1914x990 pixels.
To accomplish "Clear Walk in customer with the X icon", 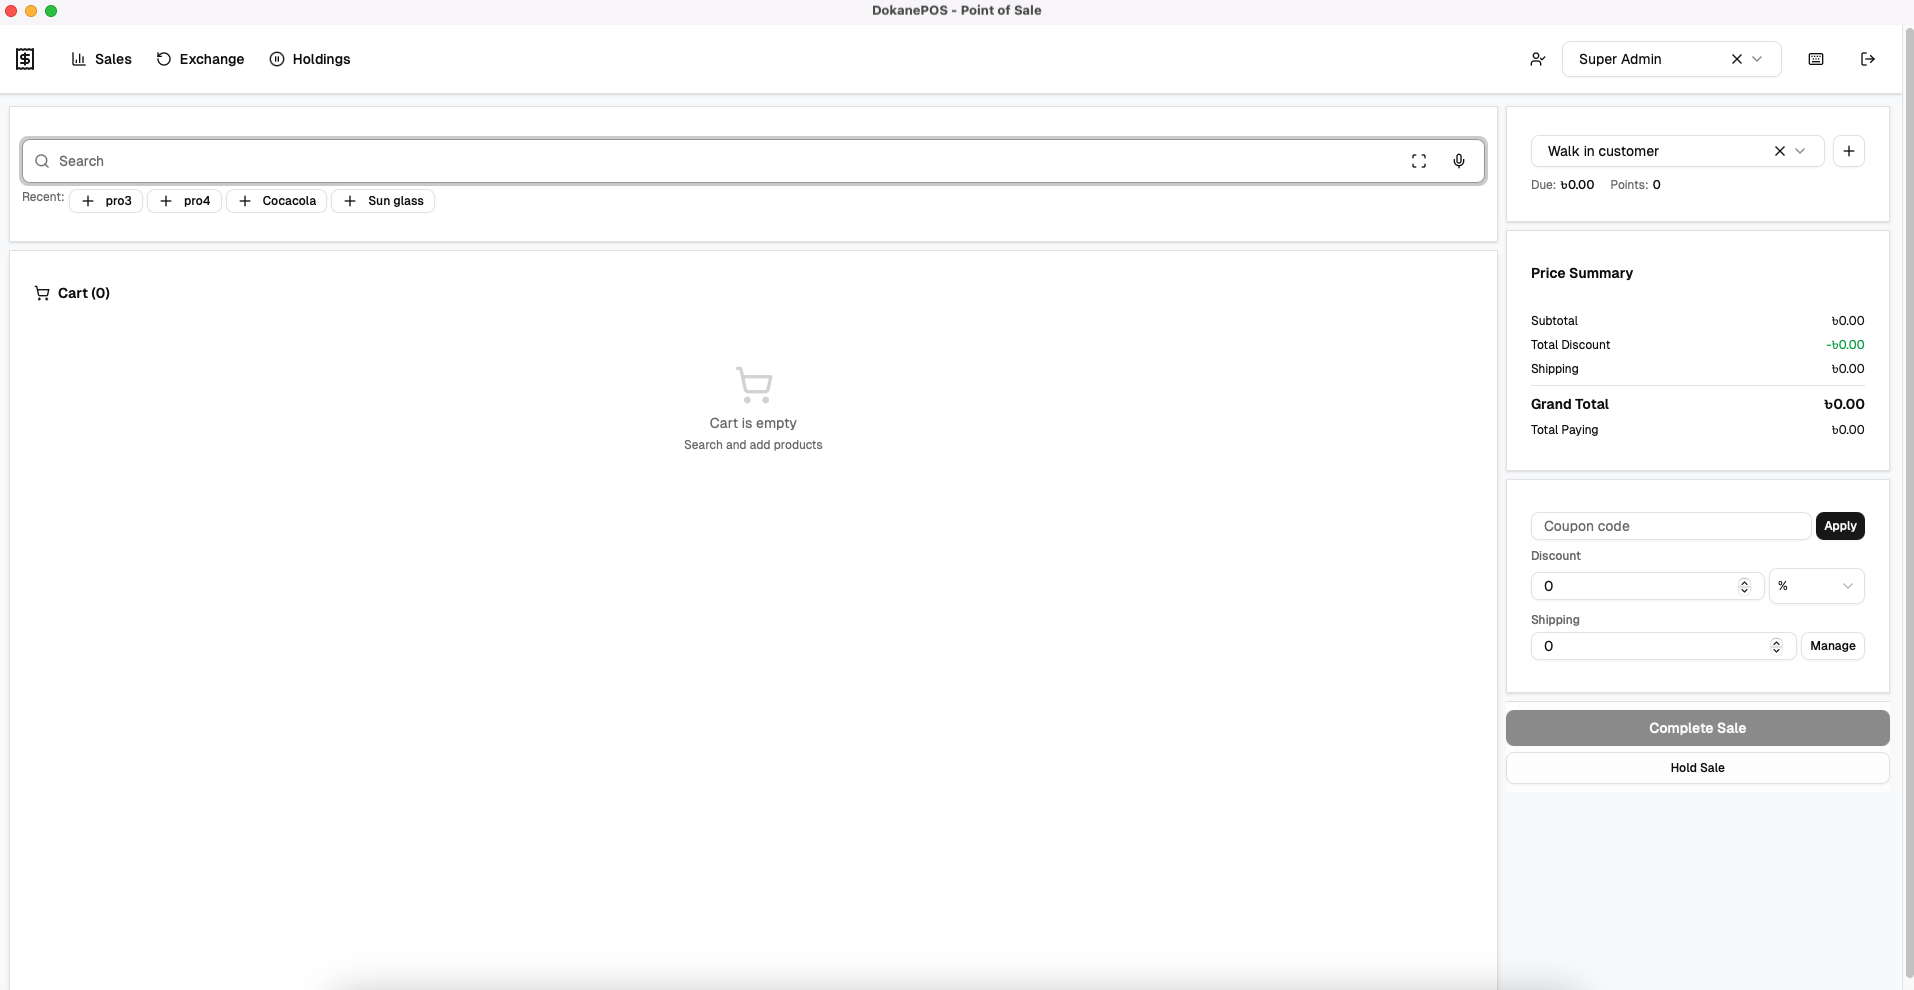I will [x=1780, y=151].
